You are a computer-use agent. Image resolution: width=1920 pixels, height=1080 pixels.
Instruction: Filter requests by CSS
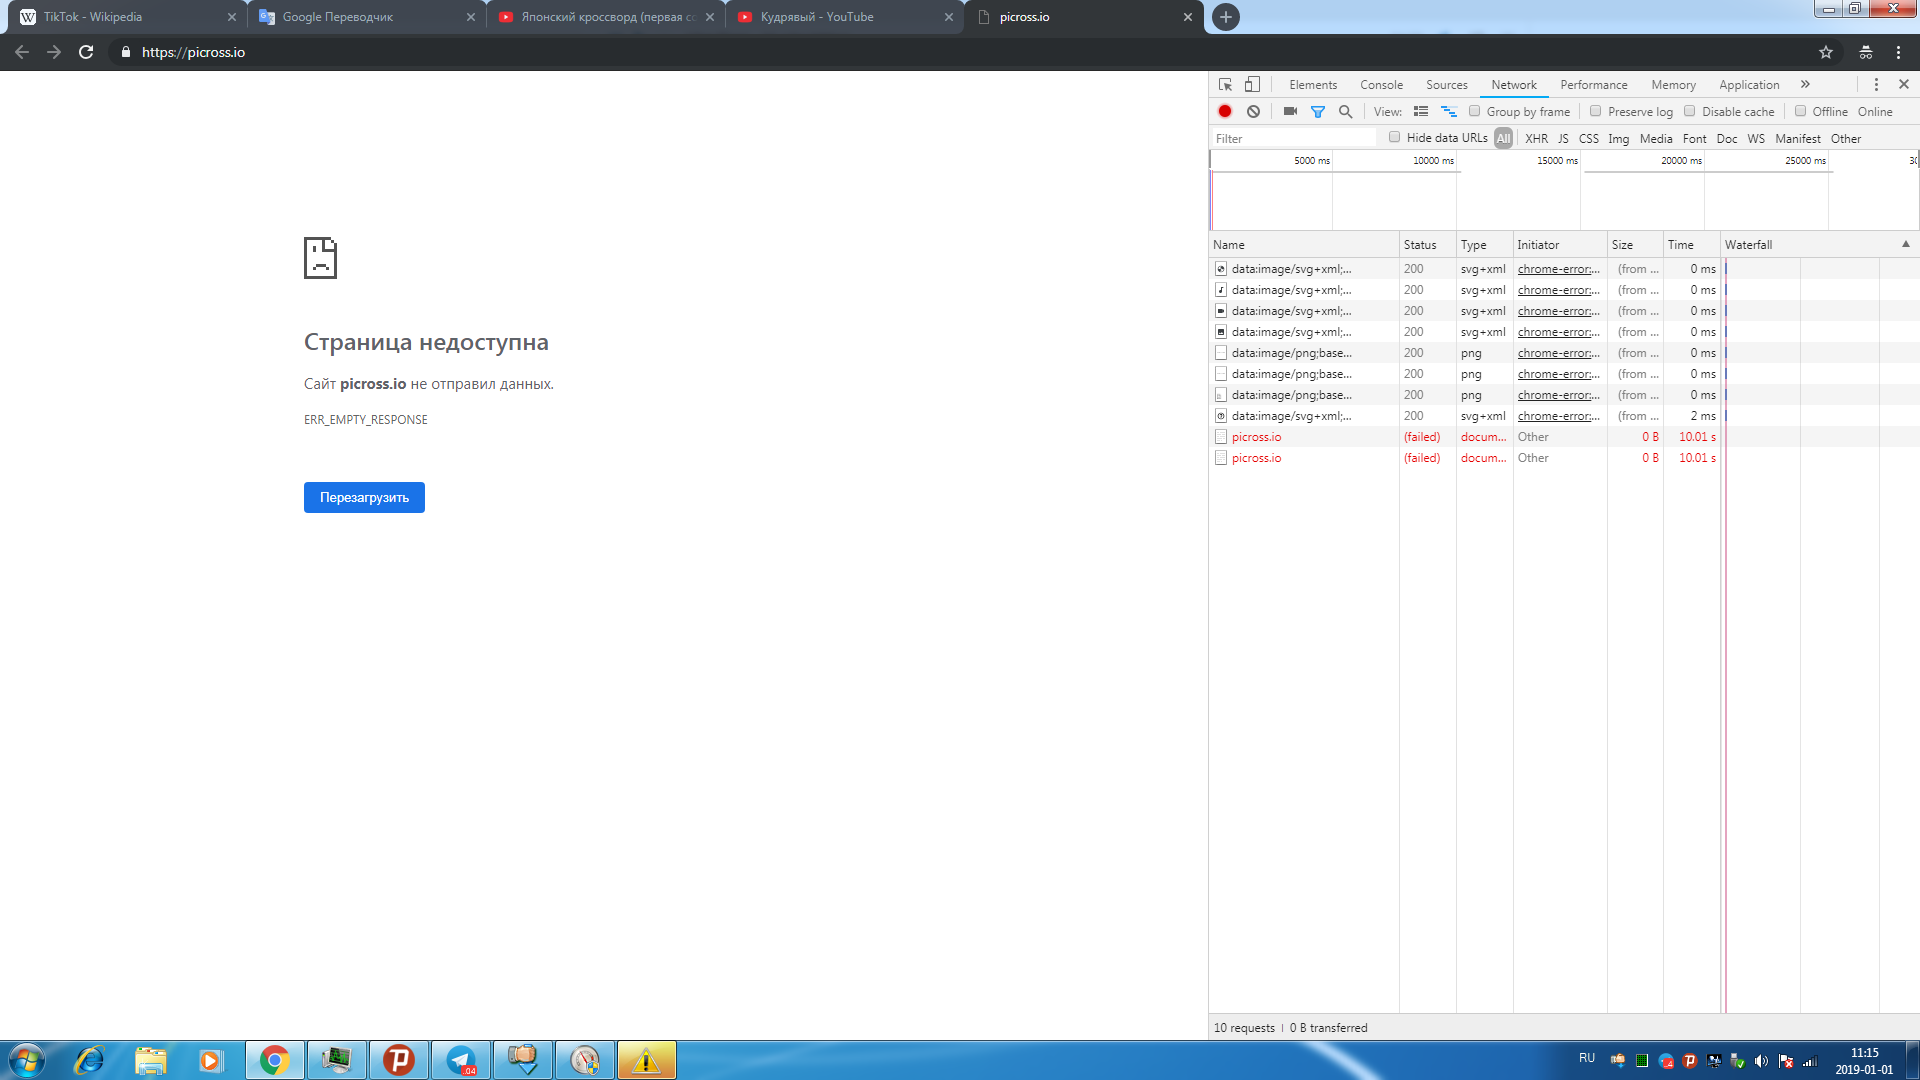click(1589, 139)
